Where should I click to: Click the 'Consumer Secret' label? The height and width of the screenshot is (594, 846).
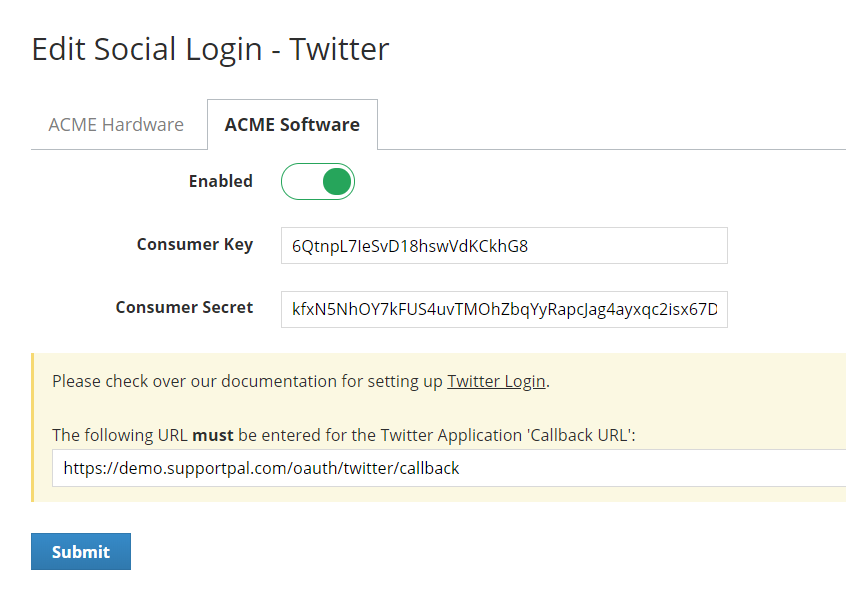(184, 307)
